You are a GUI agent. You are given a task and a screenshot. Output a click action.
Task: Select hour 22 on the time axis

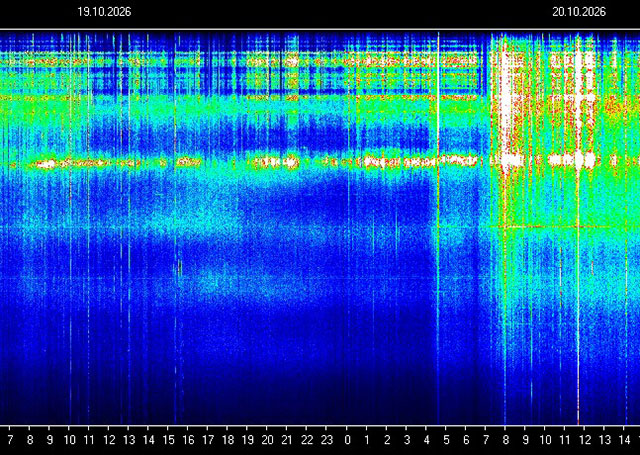click(x=307, y=440)
